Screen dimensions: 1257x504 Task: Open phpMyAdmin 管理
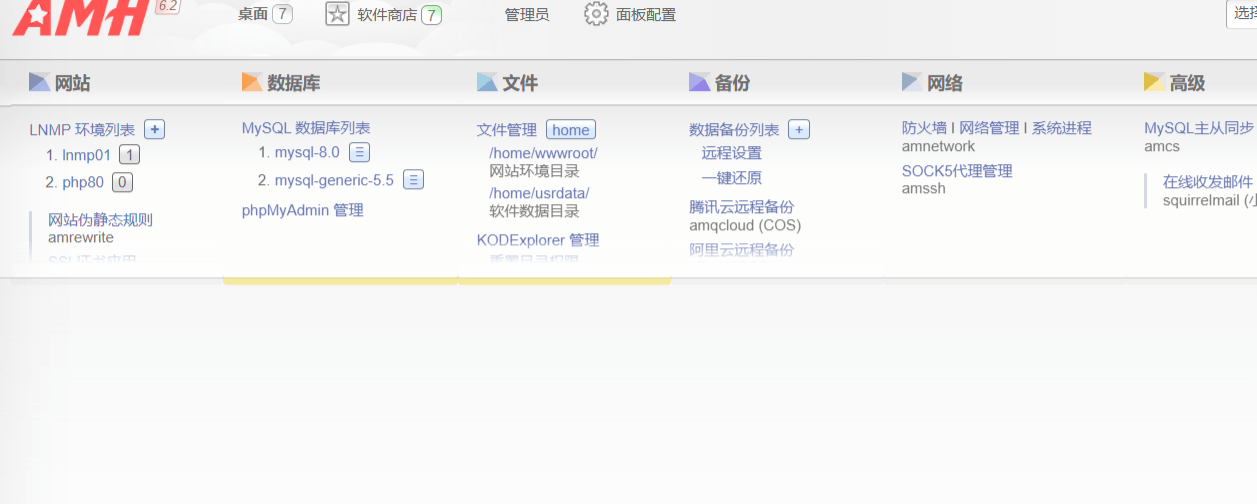[x=303, y=210]
